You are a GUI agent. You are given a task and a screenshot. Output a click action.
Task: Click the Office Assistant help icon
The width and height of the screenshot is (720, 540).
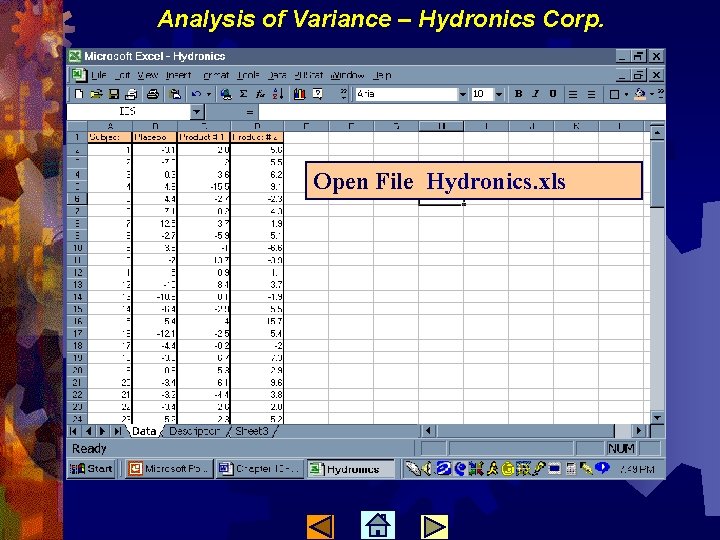[x=318, y=94]
